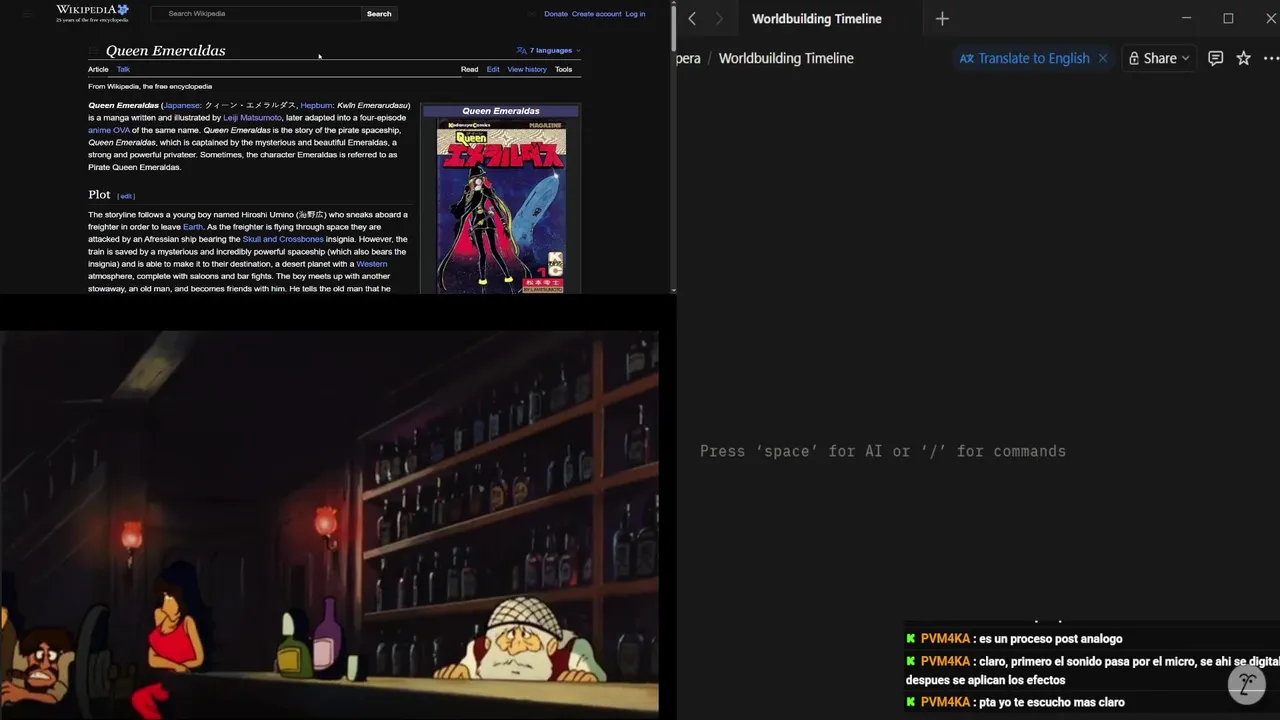Viewport: 1280px width, 720px height.
Task: Click the page title Queen Emeraldas
Action: 165,51
